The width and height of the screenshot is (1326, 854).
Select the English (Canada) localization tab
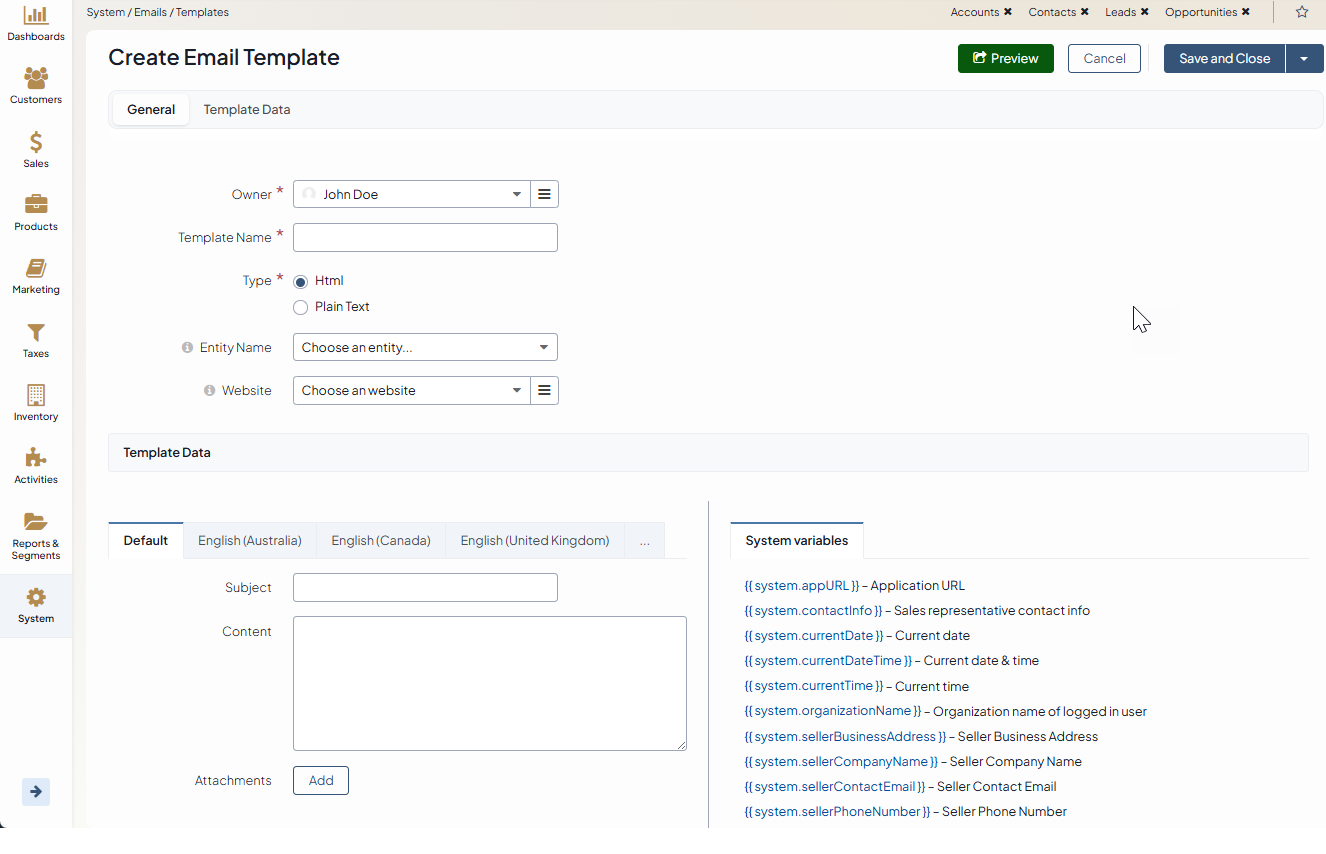point(380,541)
